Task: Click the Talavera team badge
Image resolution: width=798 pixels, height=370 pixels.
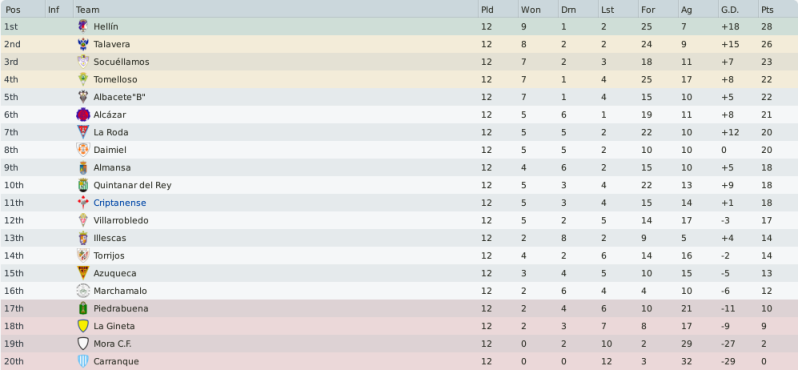Action: click(x=83, y=44)
